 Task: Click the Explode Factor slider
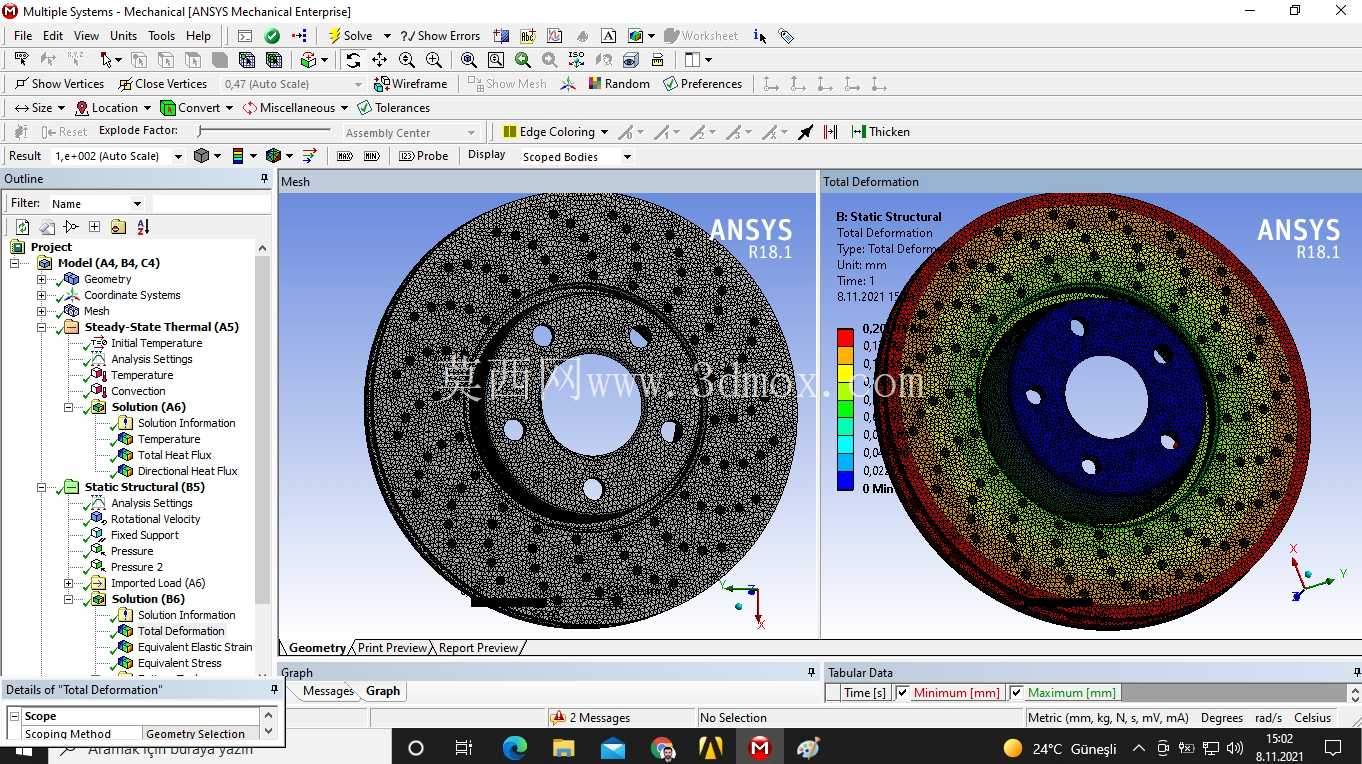click(264, 132)
